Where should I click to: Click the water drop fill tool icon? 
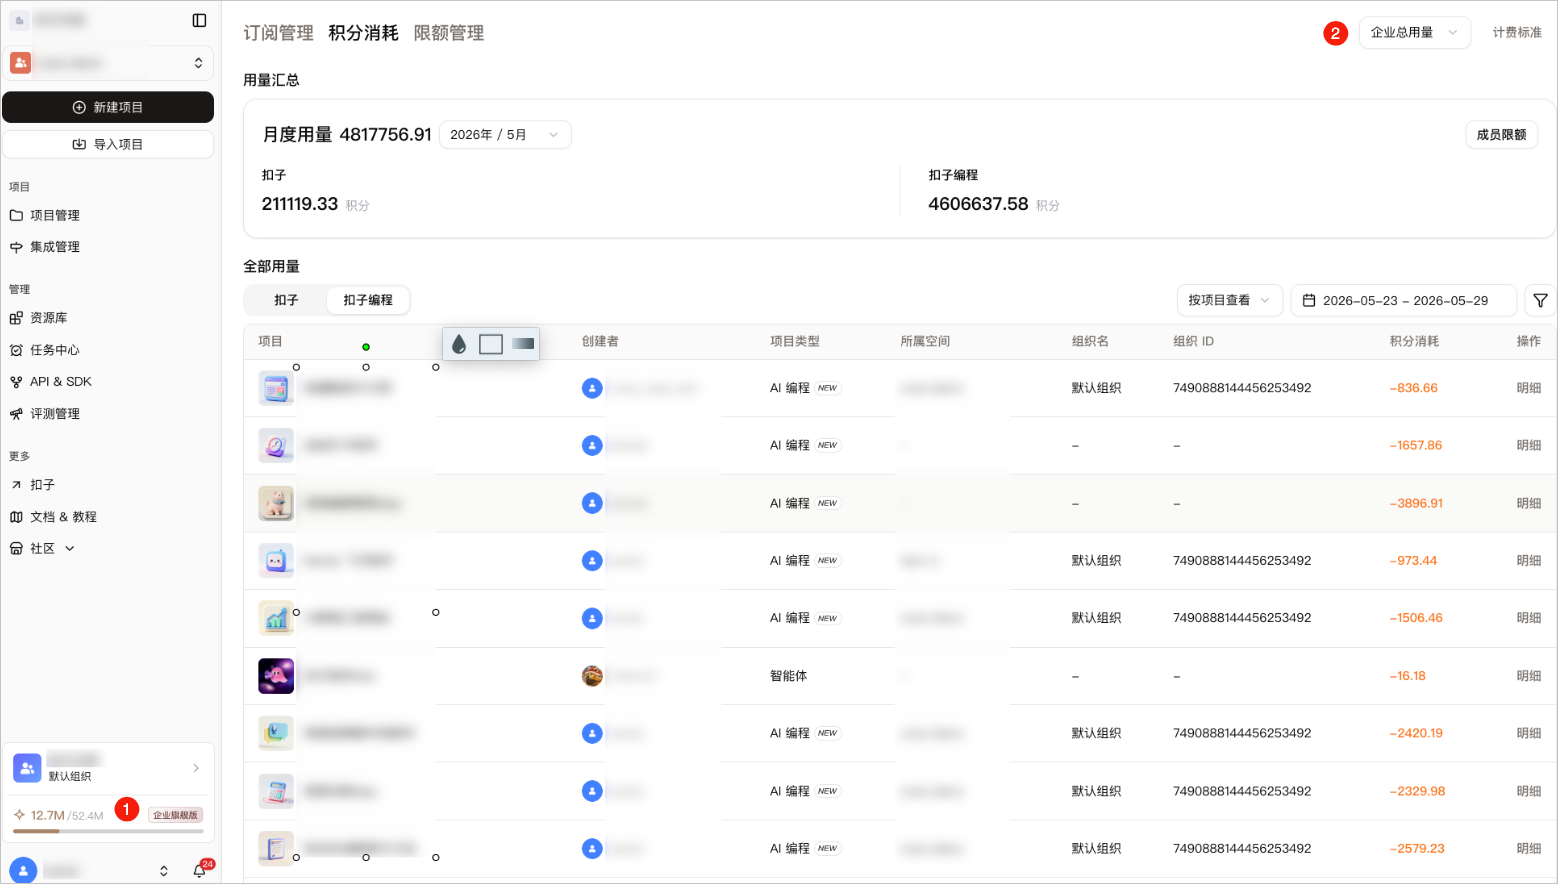coord(459,344)
